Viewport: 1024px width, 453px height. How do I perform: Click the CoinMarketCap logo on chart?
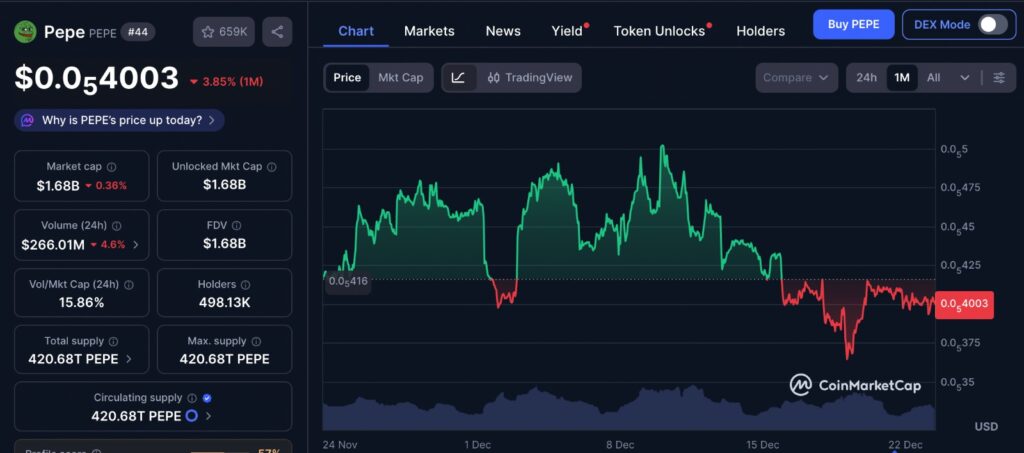click(x=855, y=385)
